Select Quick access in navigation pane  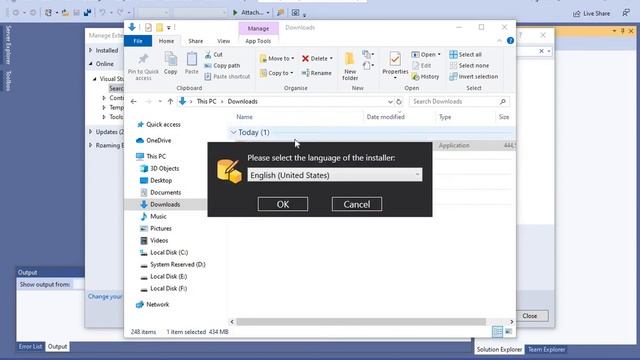163,124
